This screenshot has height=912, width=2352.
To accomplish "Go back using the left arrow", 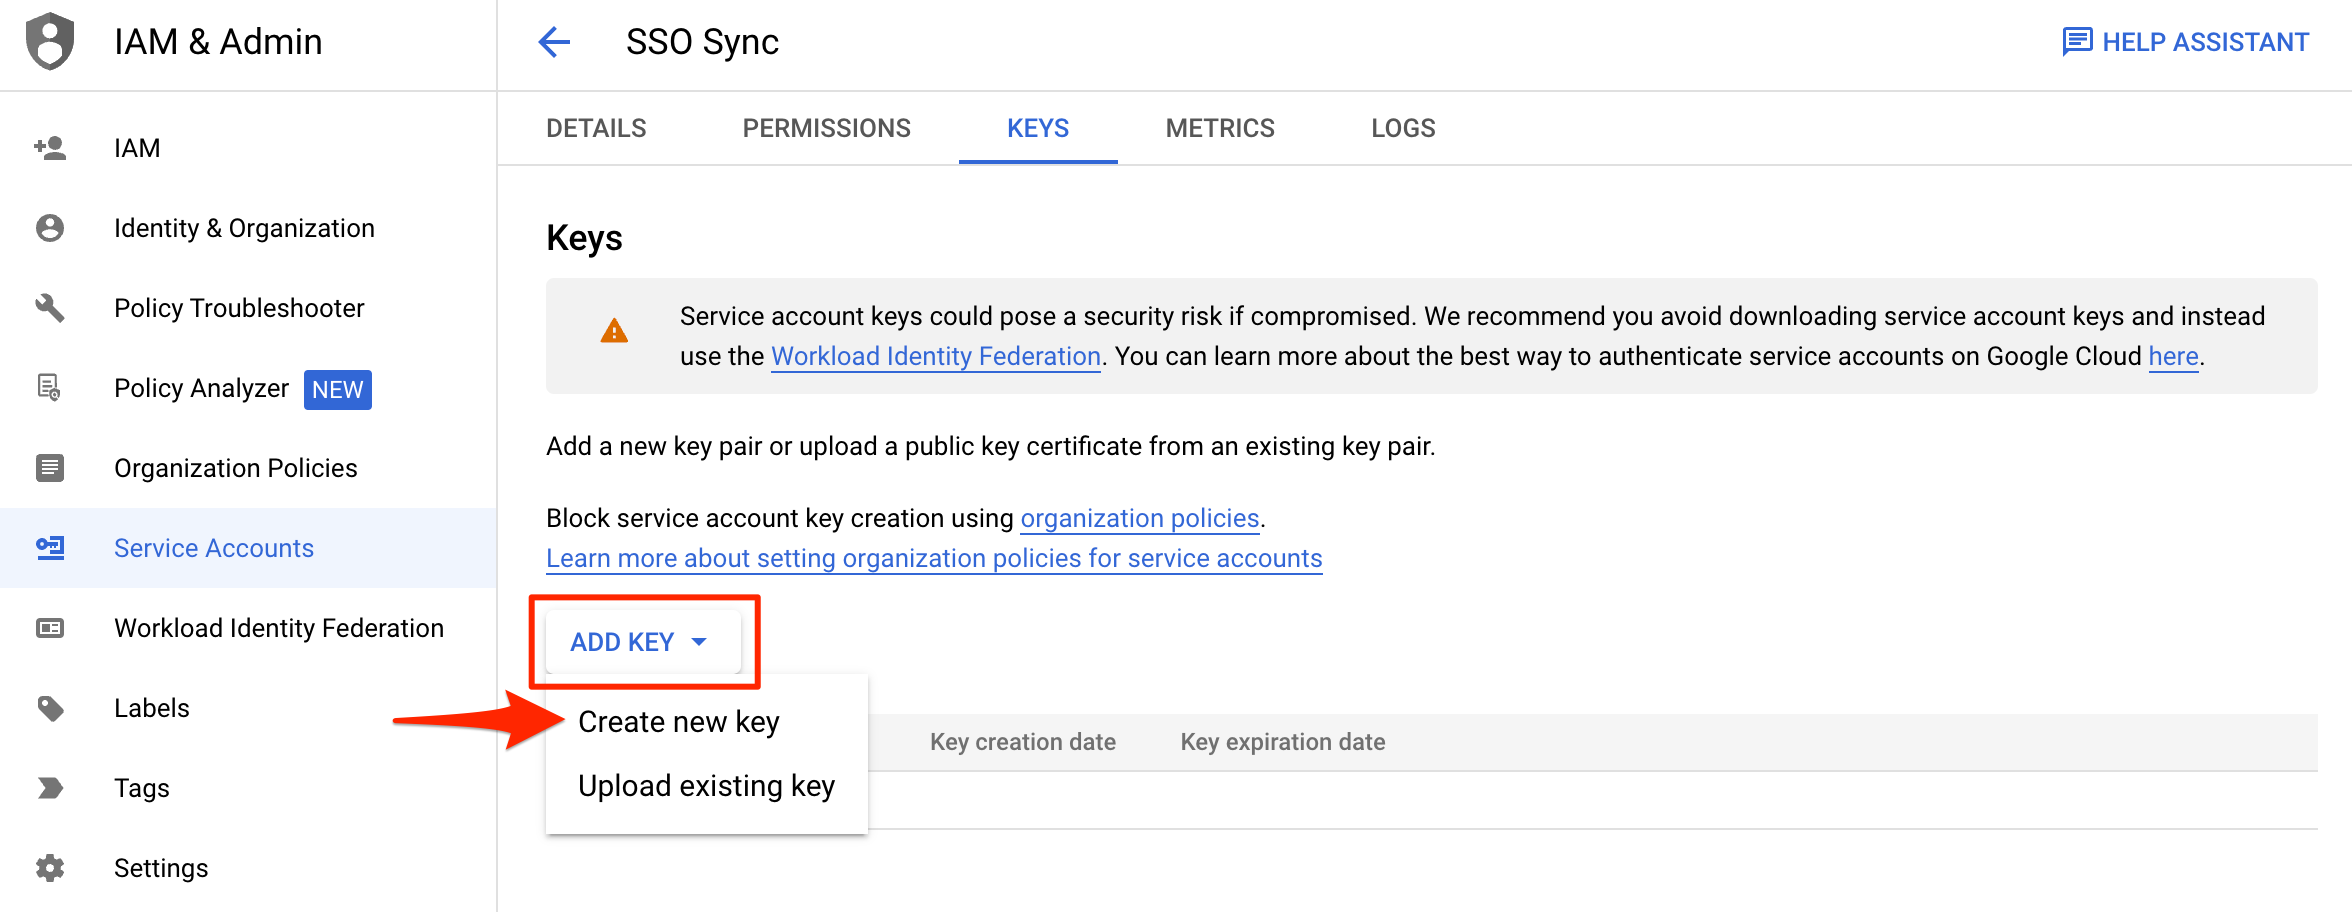I will pyautogui.click(x=554, y=42).
